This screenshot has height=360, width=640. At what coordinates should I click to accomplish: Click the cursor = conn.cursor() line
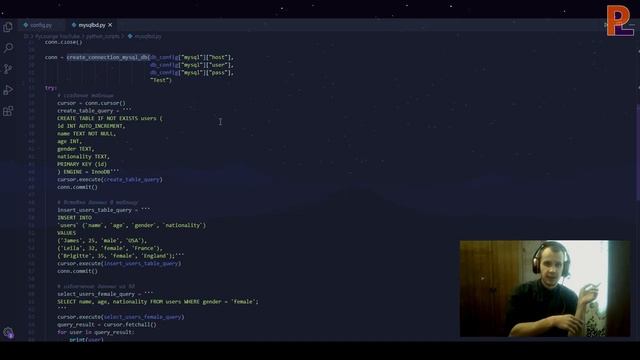pos(91,103)
